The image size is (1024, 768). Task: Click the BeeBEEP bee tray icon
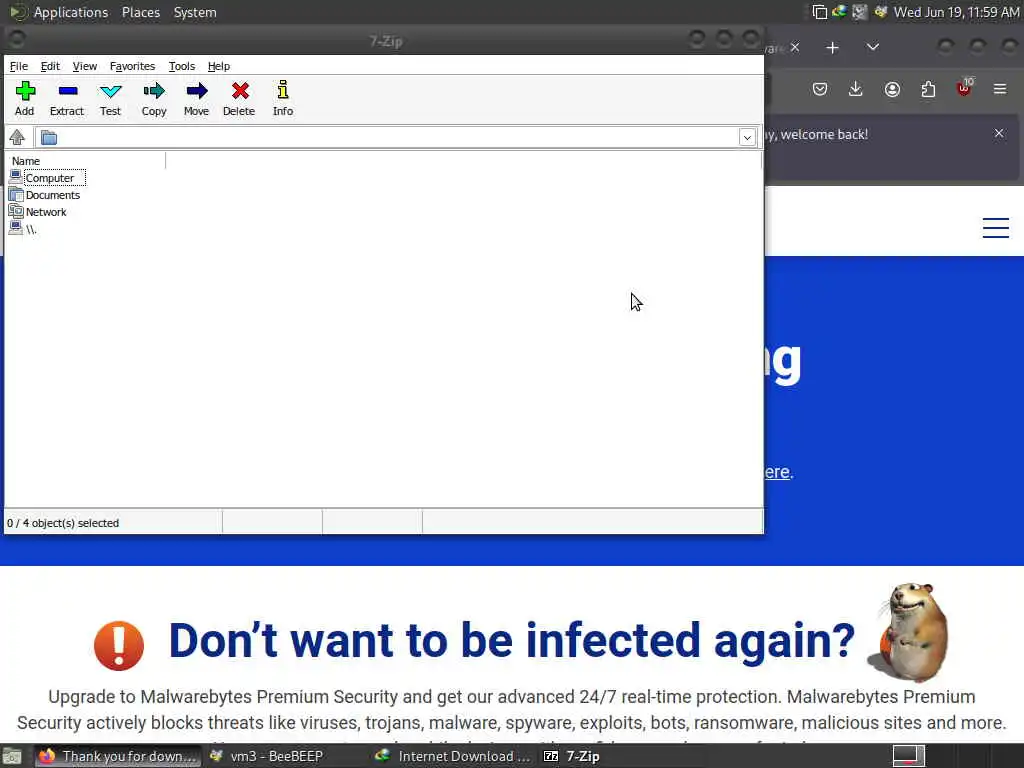pyautogui.click(x=880, y=12)
